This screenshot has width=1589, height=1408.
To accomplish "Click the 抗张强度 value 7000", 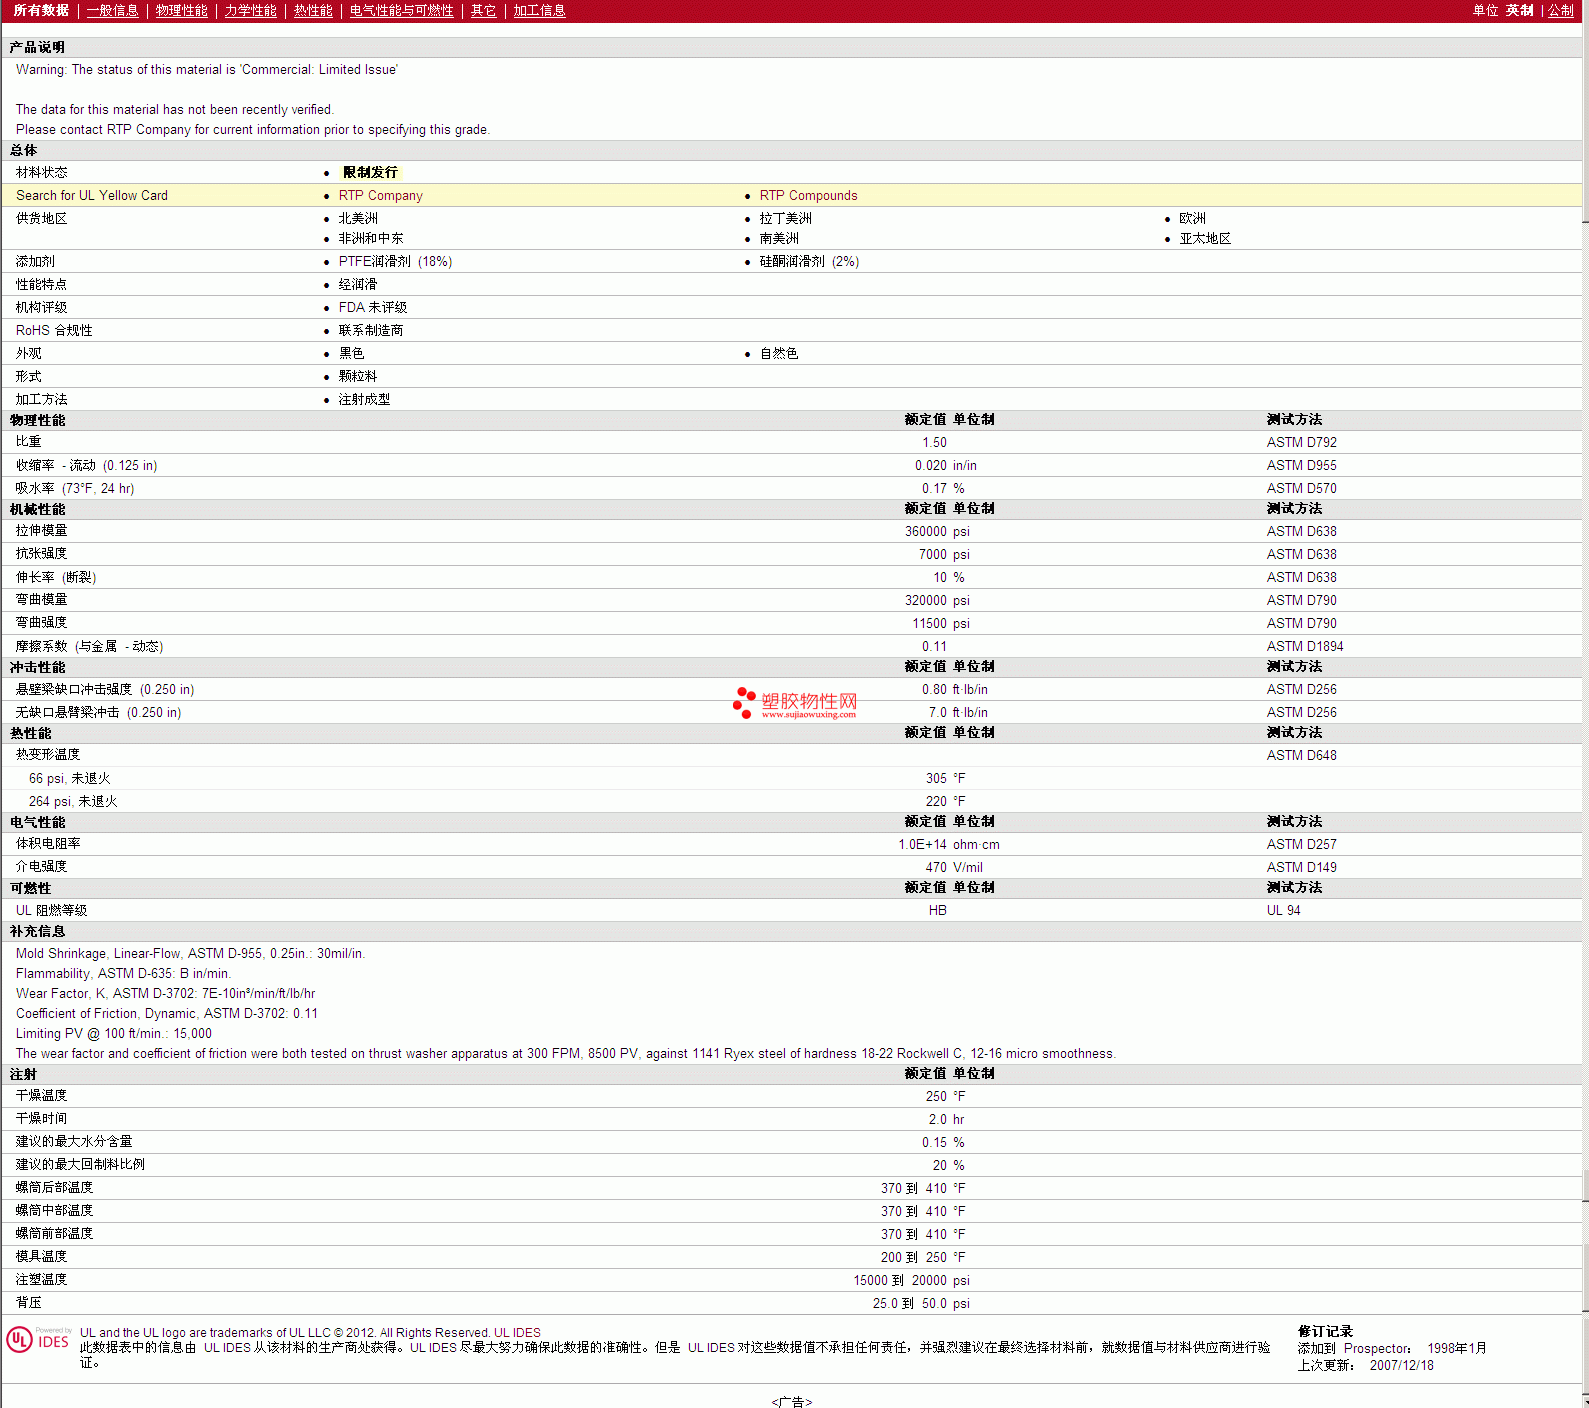I will [x=933, y=555].
